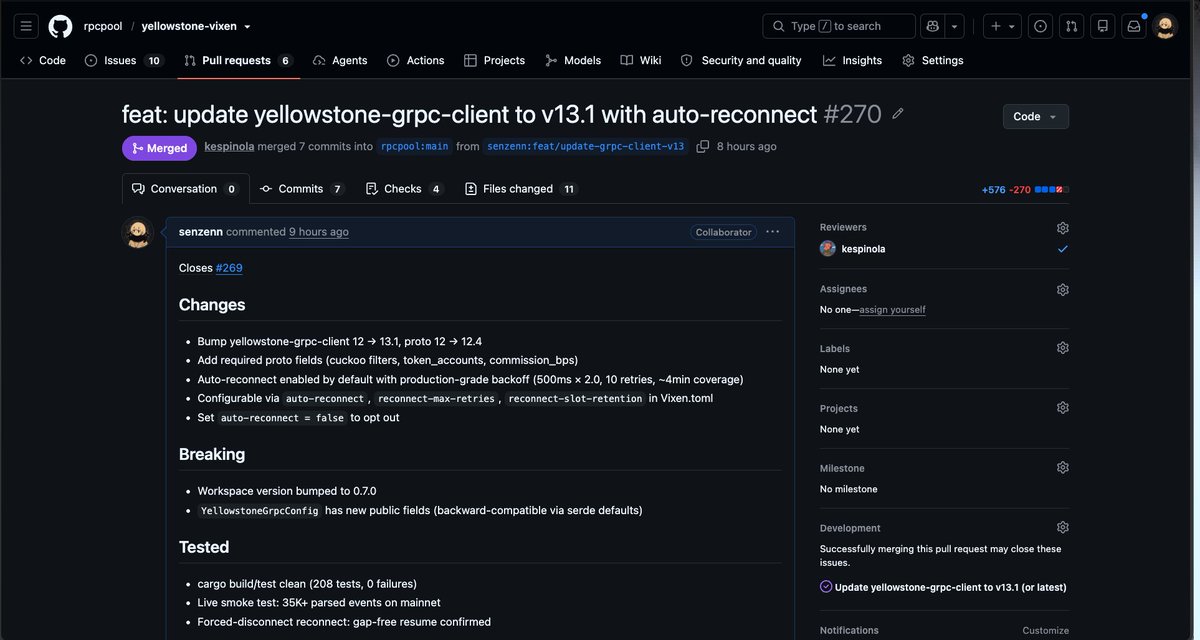Edit Development with gear icon
This screenshot has width=1200, height=640.
(x=1063, y=528)
